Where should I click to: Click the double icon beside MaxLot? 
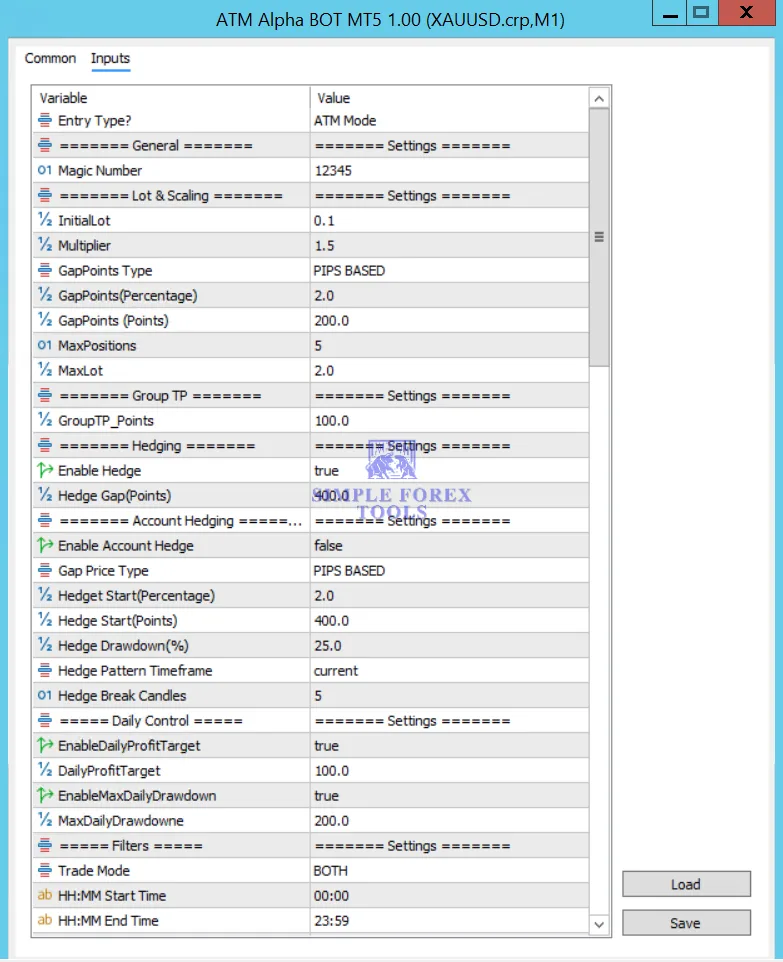(x=45, y=370)
